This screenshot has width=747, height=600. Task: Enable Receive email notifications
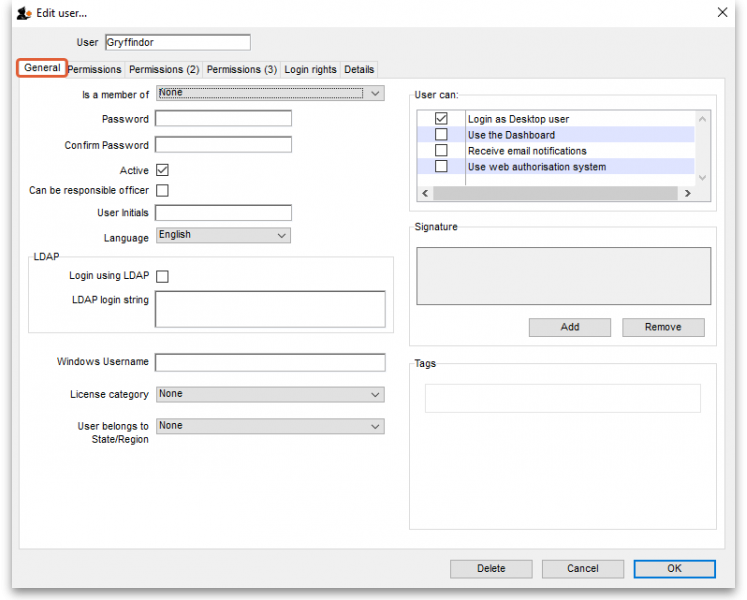pos(441,151)
